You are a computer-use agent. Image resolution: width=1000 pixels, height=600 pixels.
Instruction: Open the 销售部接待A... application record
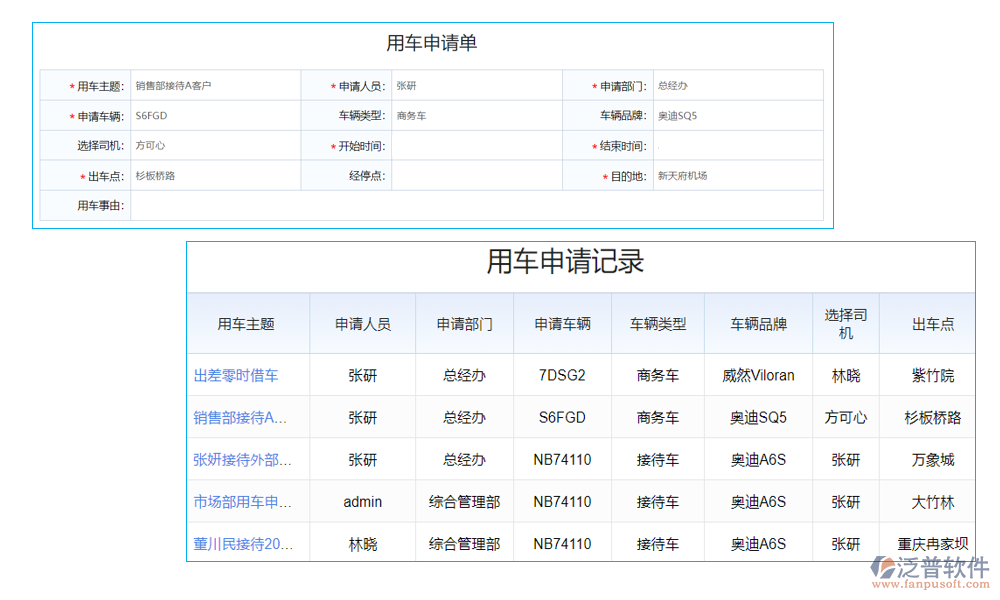click(238, 417)
